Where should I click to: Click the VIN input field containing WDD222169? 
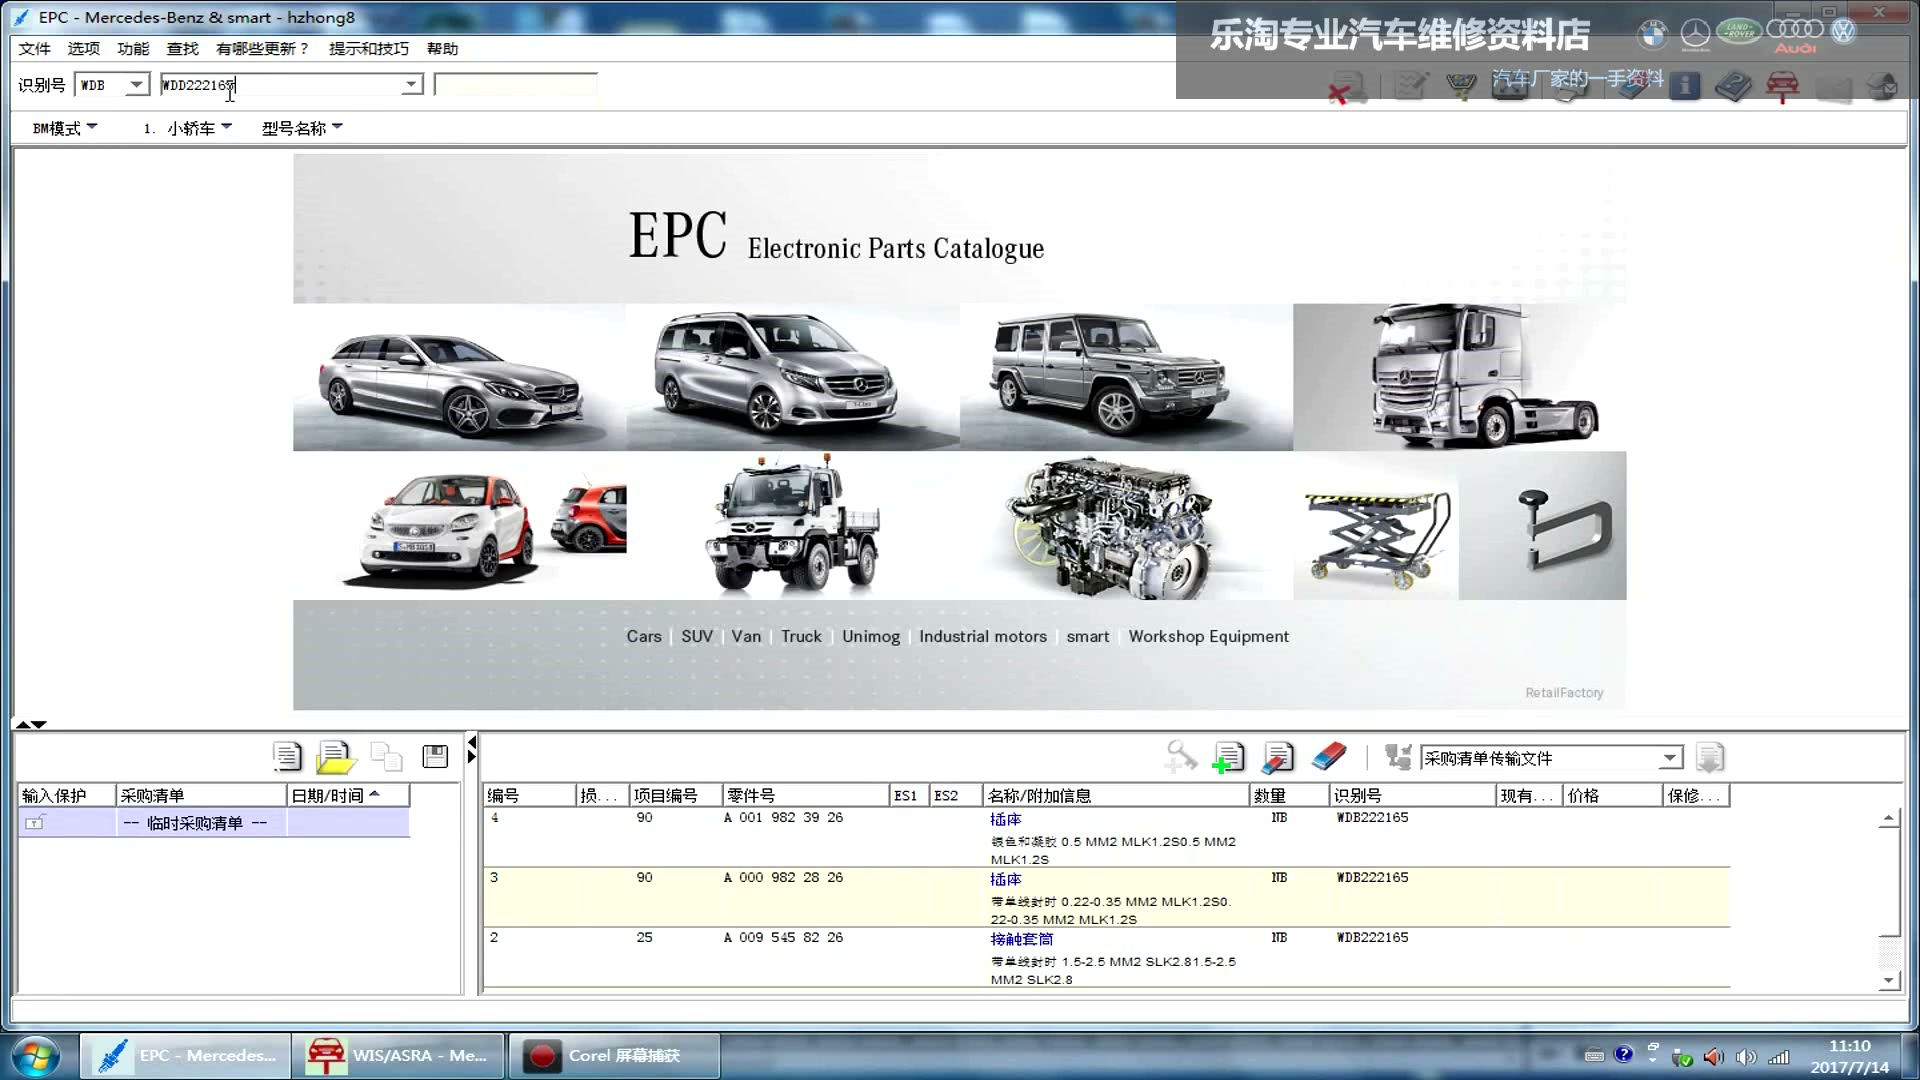pos(281,85)
